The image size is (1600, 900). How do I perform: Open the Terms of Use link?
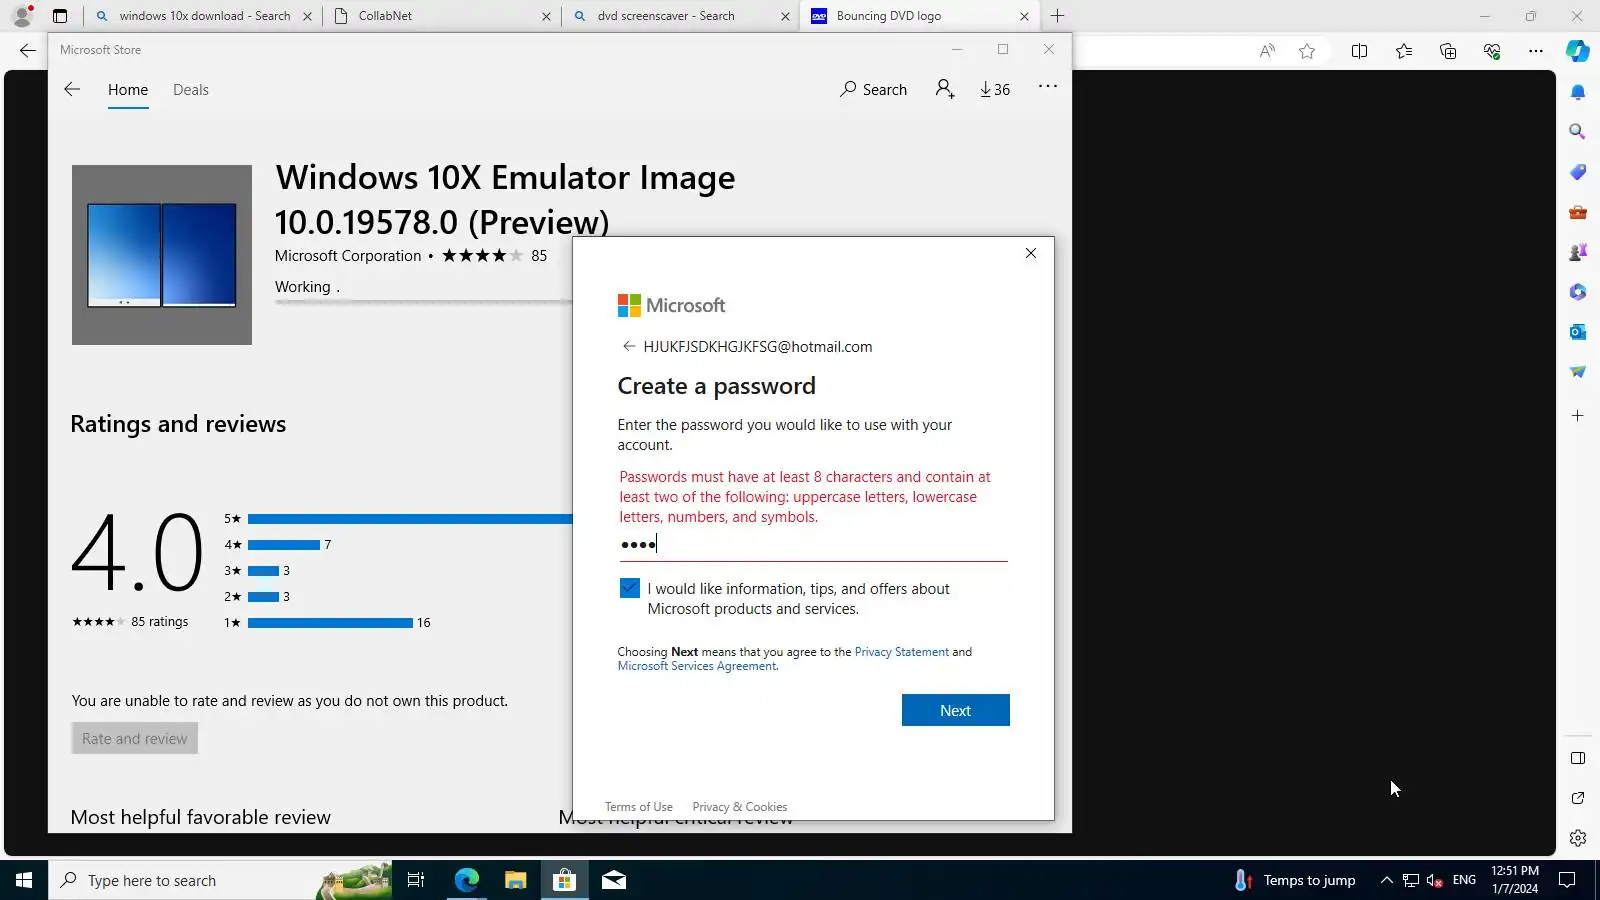pos(639,807)
